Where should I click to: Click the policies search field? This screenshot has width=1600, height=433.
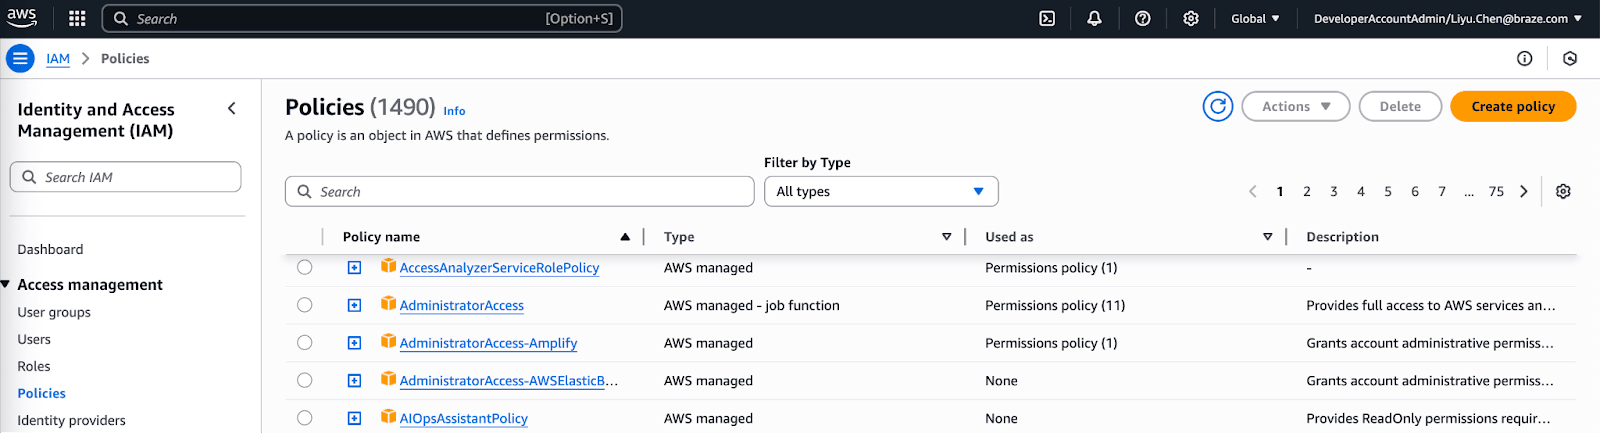click(520, 192)
